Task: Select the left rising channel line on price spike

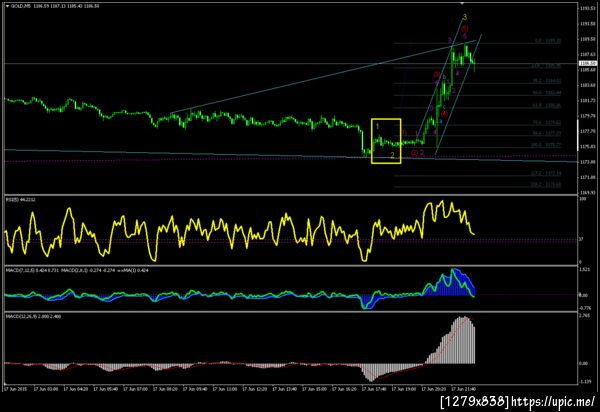Action: coord(439,79)
